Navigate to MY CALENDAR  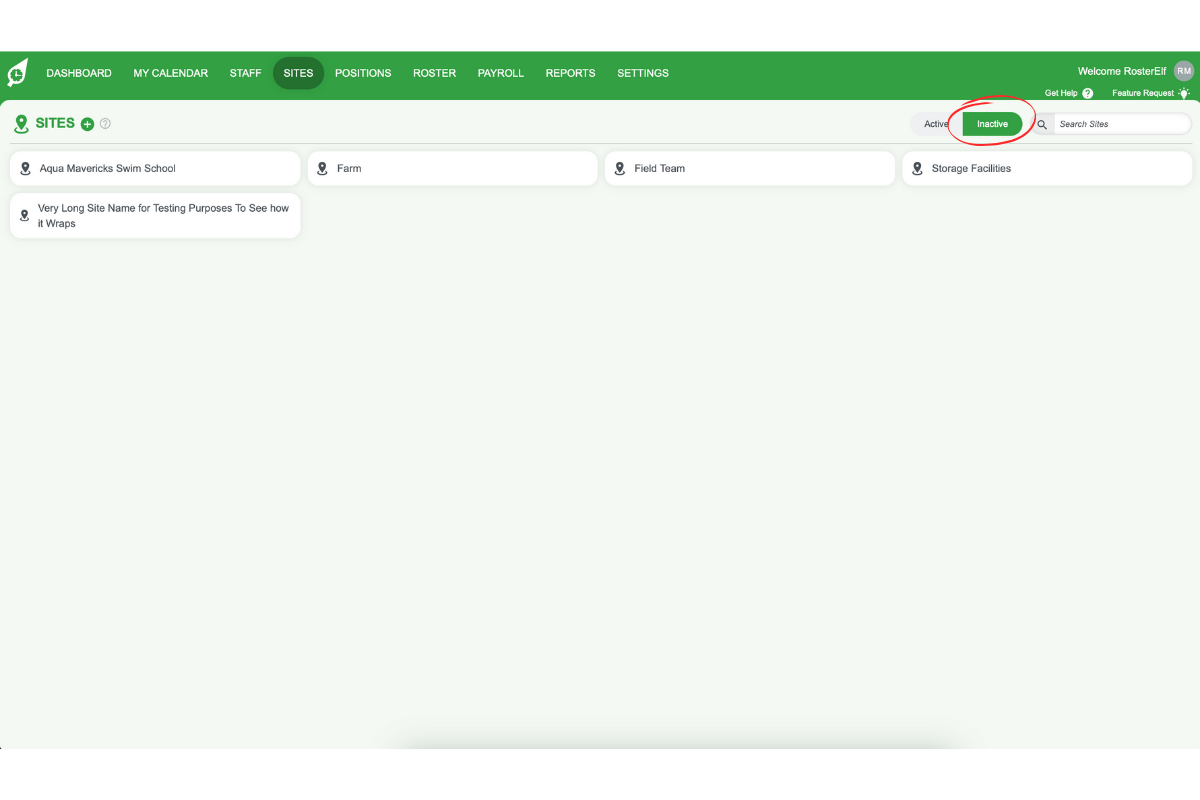click(x=170, y=73)
